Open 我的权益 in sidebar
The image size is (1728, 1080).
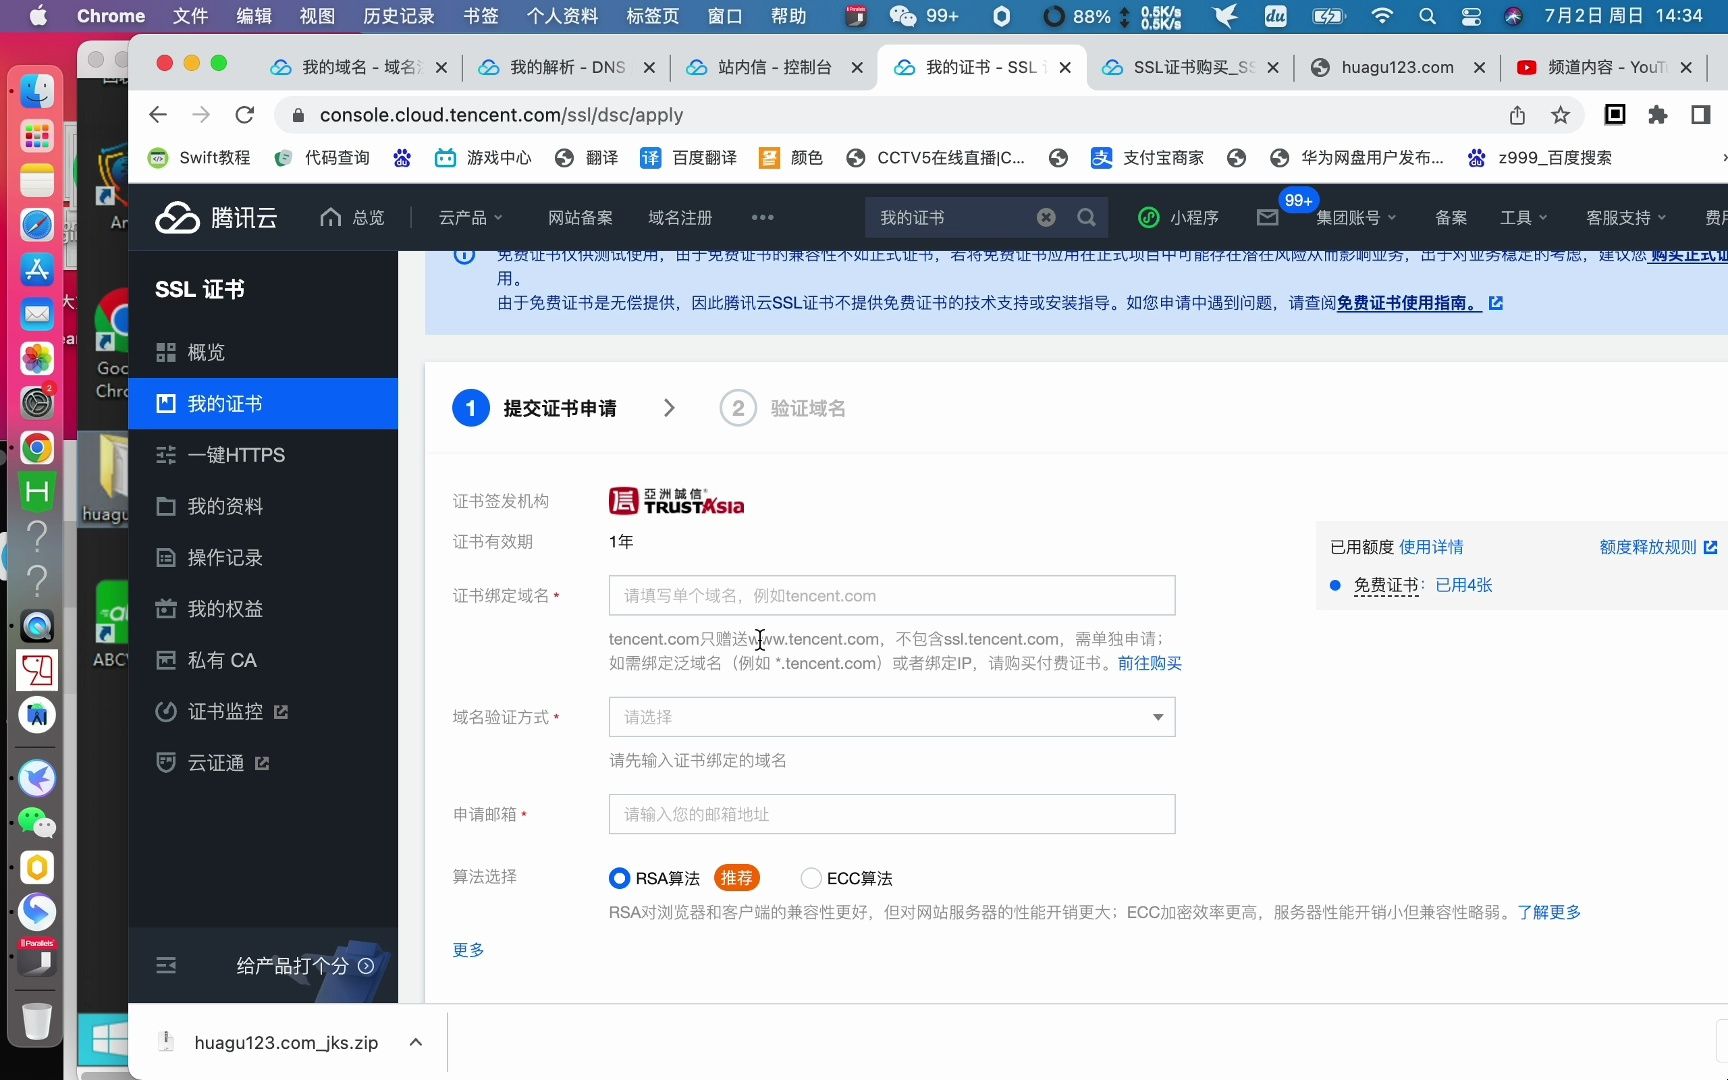263,608
